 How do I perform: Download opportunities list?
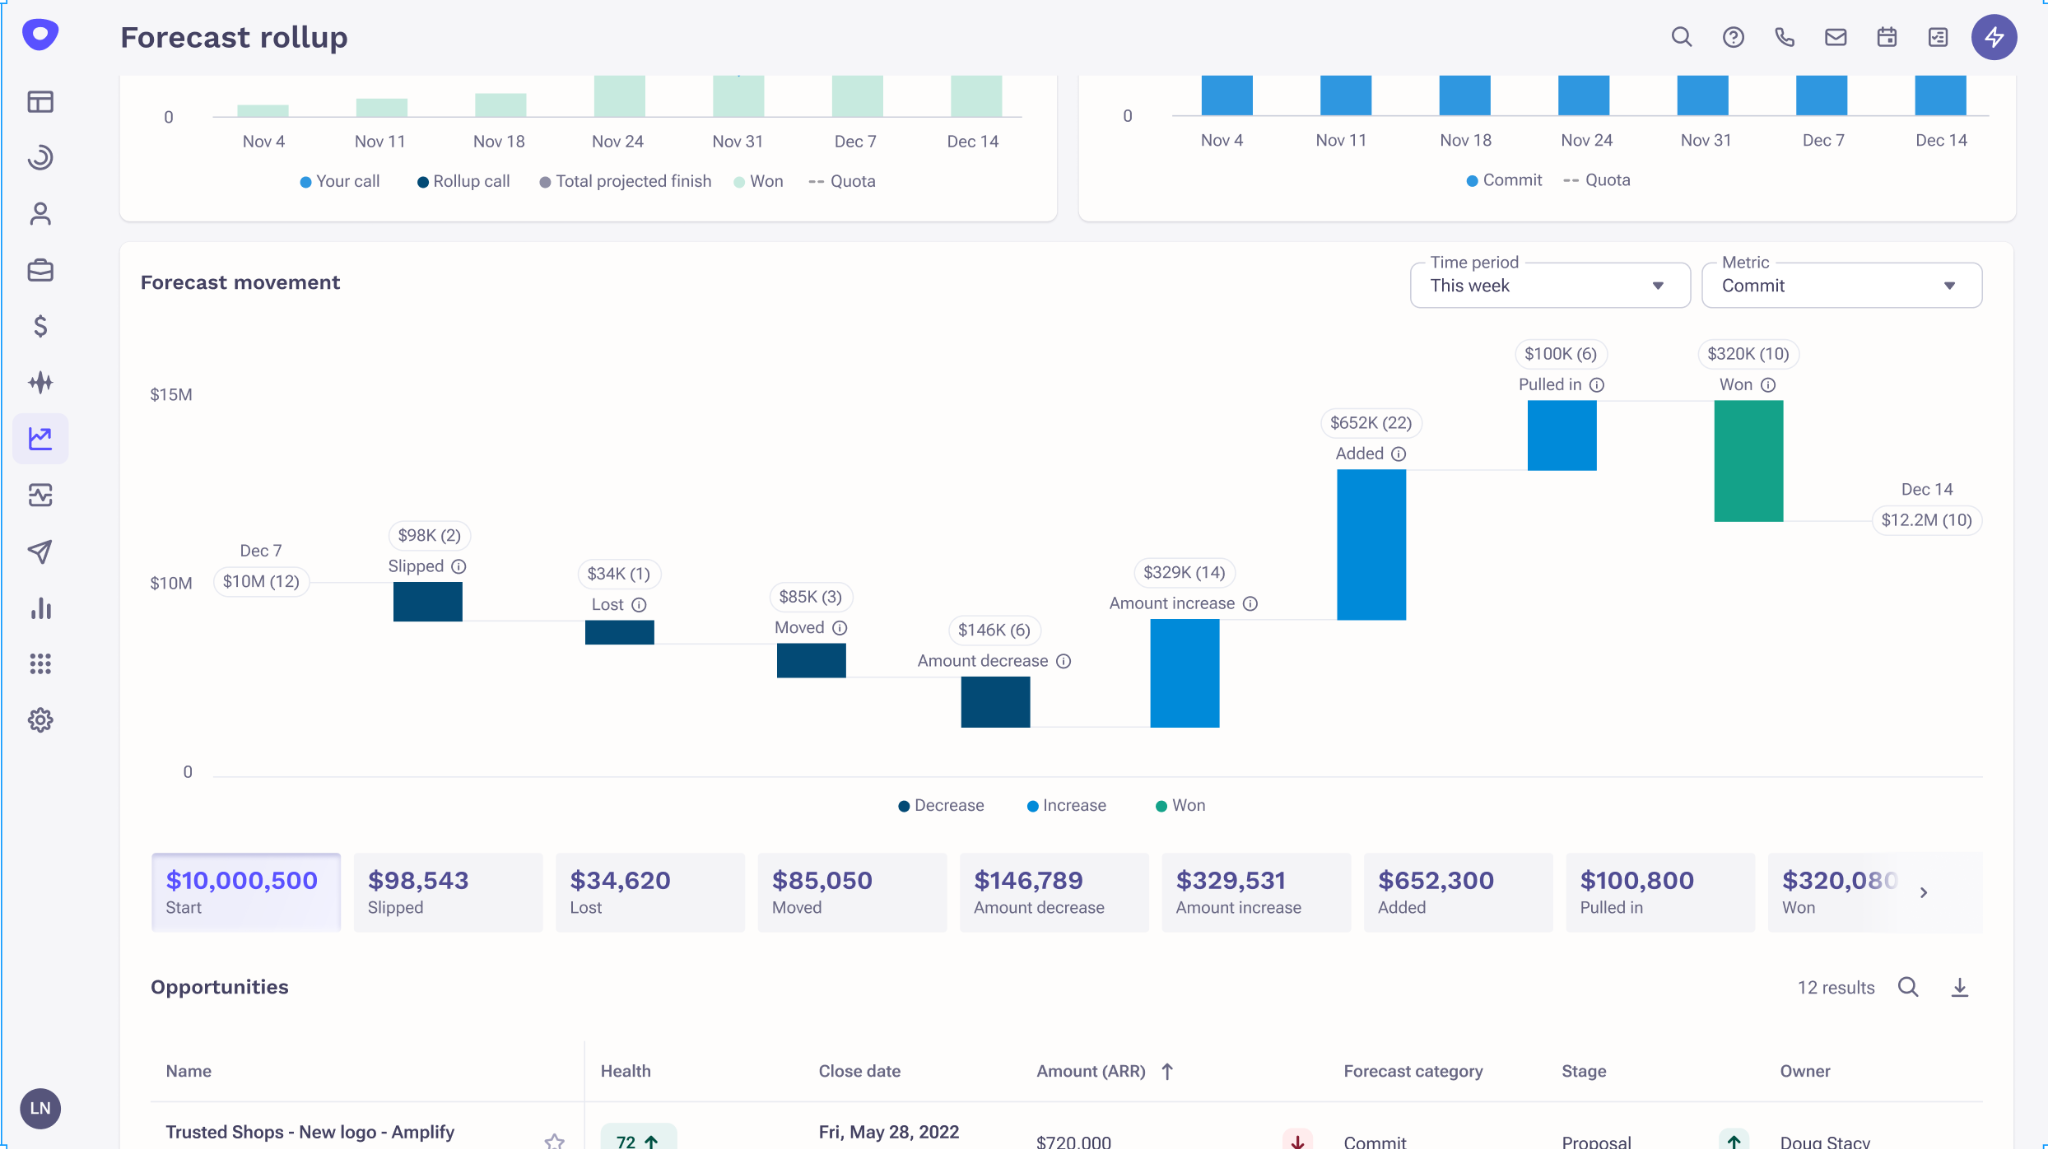click(x=1959, y=987)
